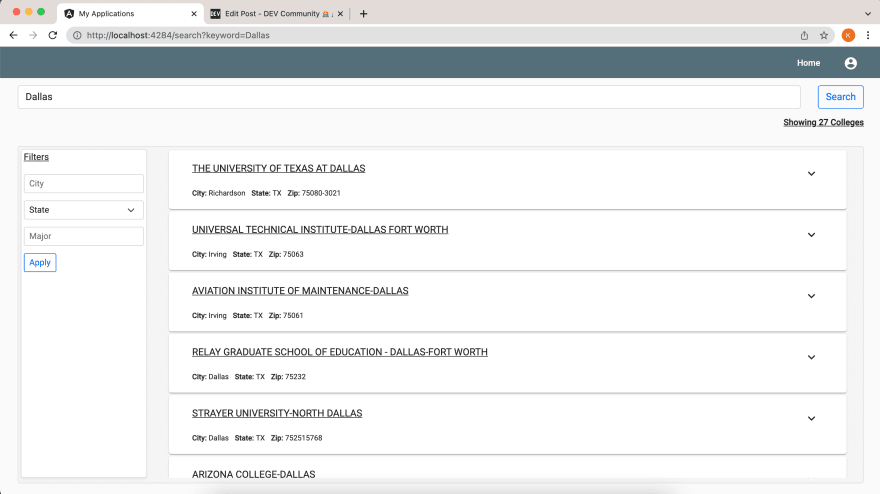Expand Strayer University-North Dallas card

point(811,419)
